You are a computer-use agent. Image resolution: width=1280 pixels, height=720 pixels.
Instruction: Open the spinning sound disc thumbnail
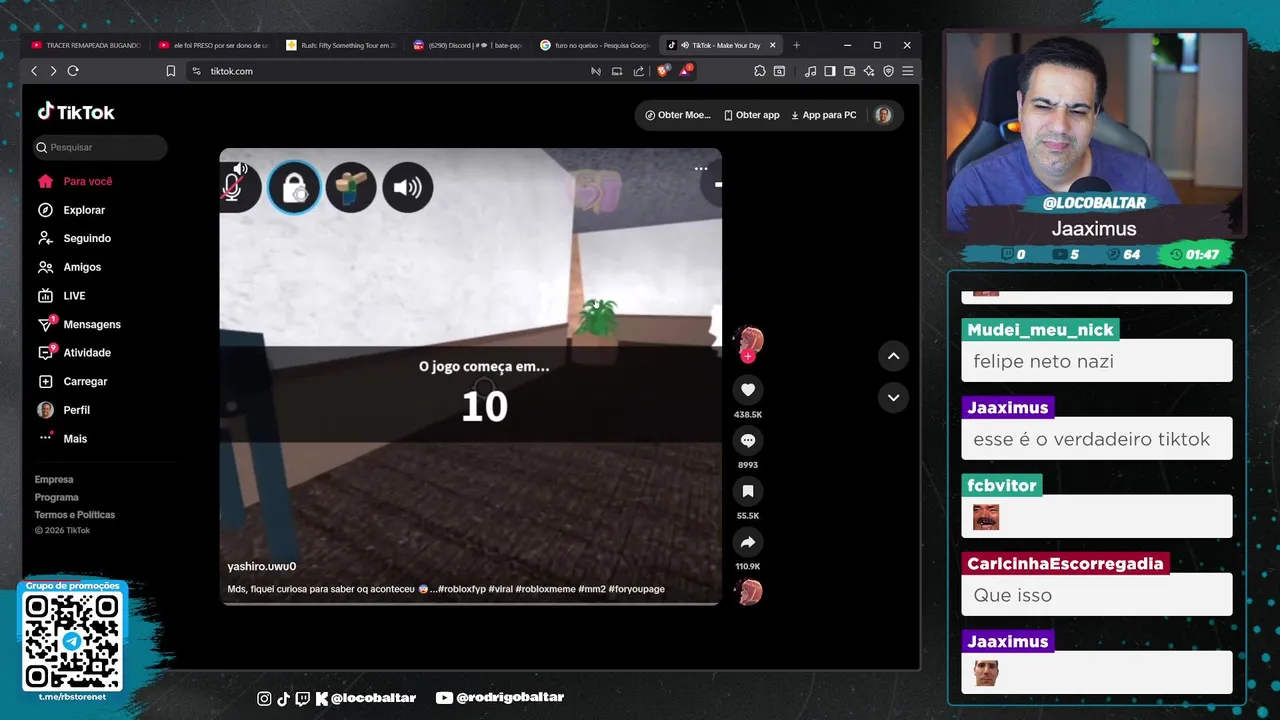[748, 592]
